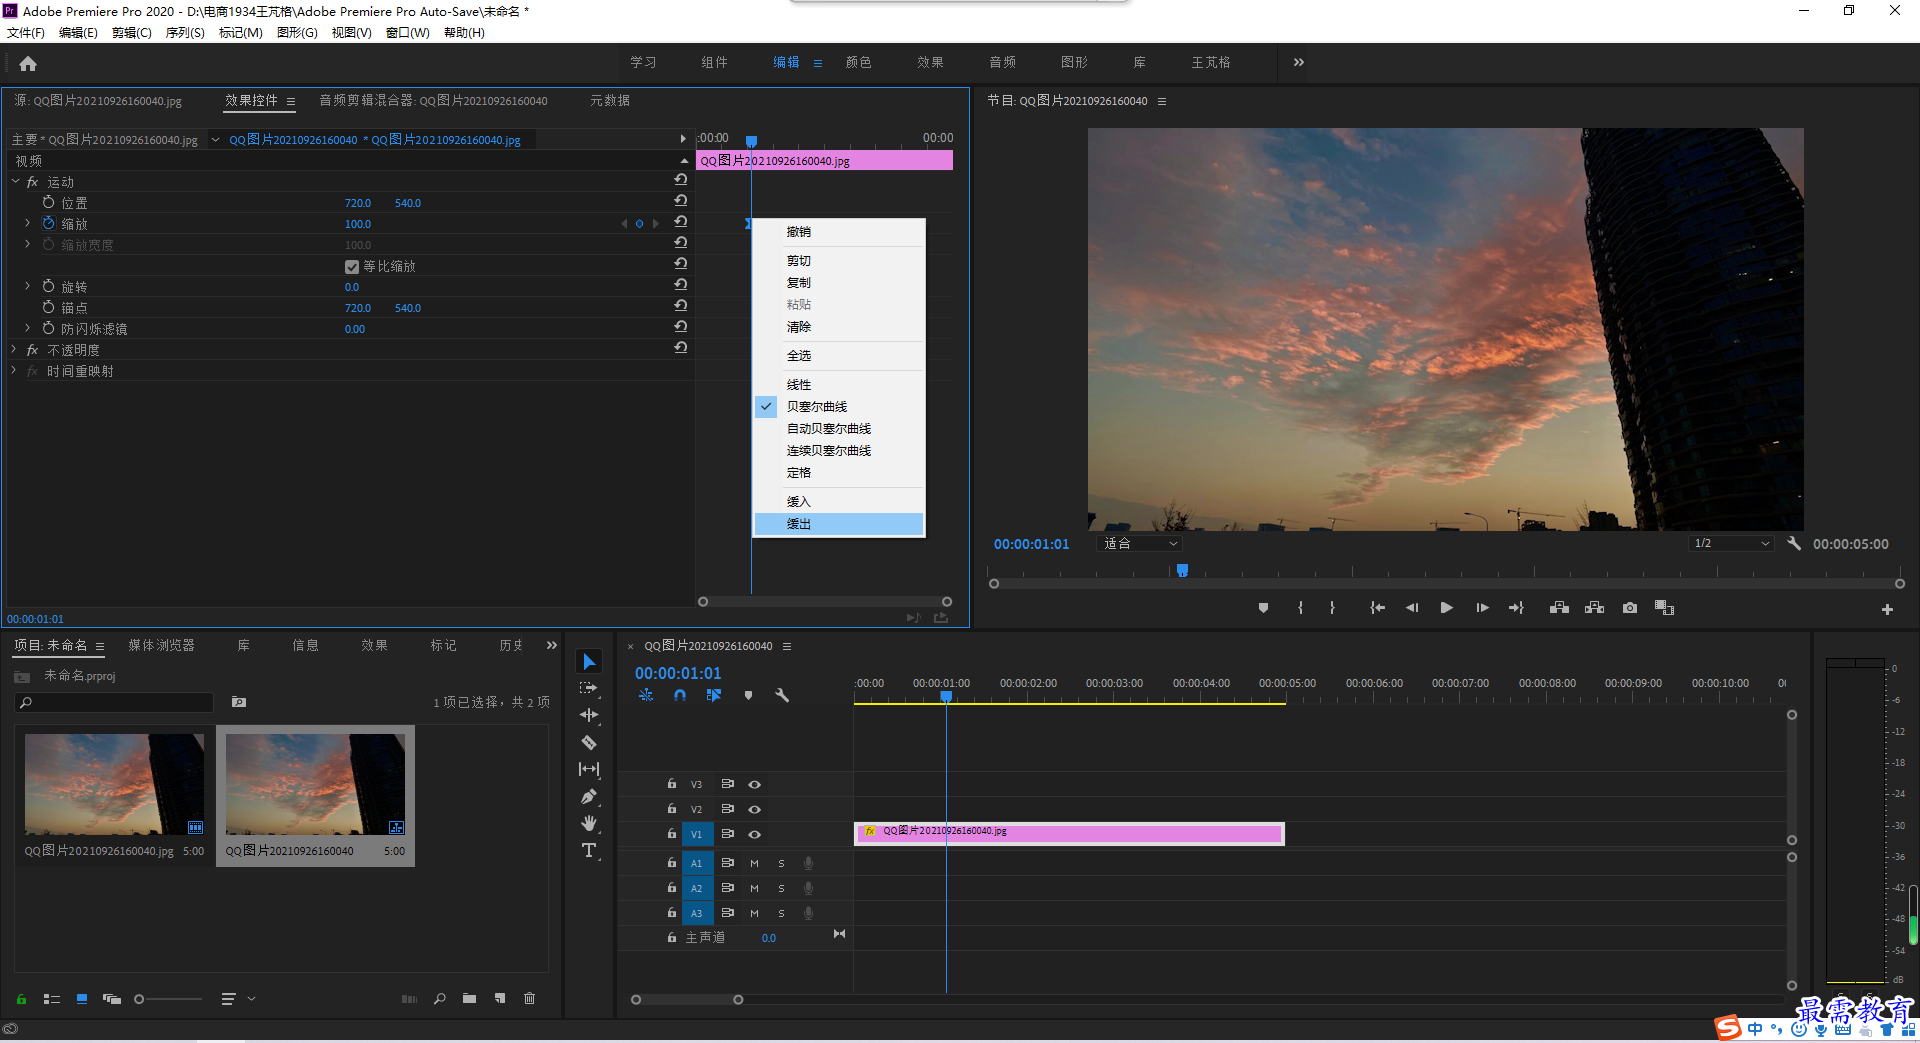
Task: Select the Hand tool
Action: pos(589,823)
